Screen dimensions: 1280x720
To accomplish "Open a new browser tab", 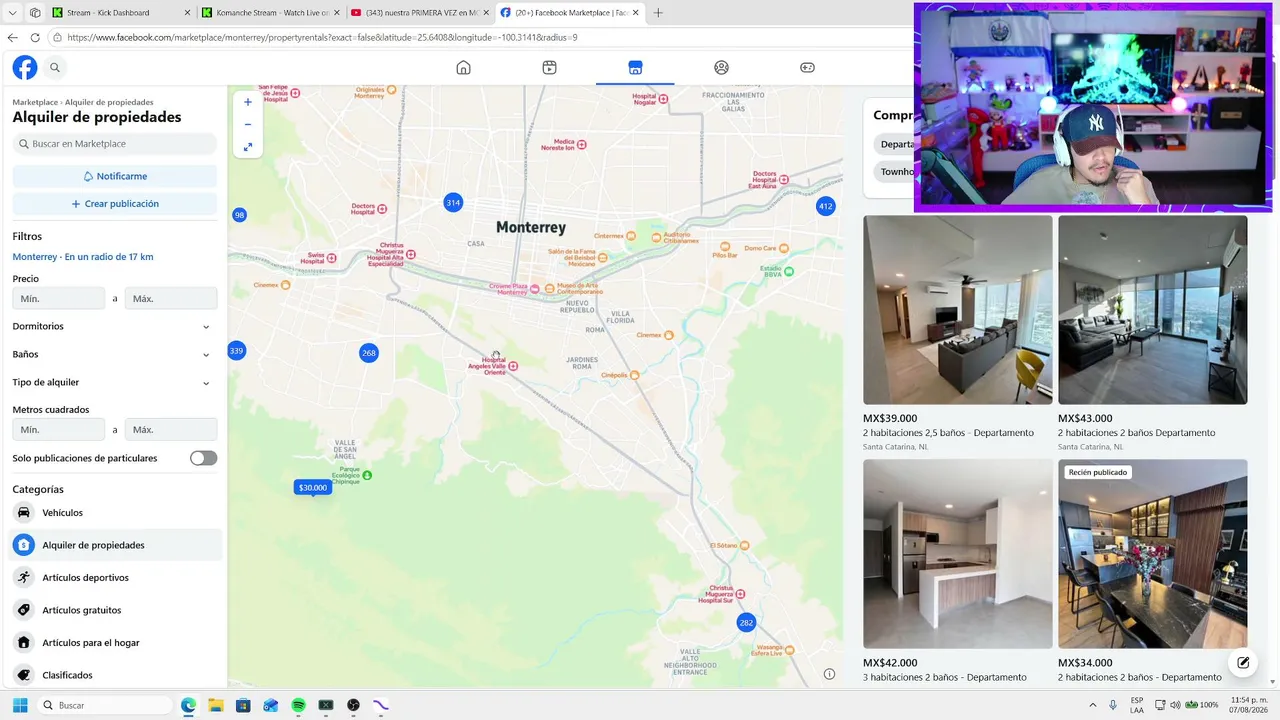I will click(658, 13).
